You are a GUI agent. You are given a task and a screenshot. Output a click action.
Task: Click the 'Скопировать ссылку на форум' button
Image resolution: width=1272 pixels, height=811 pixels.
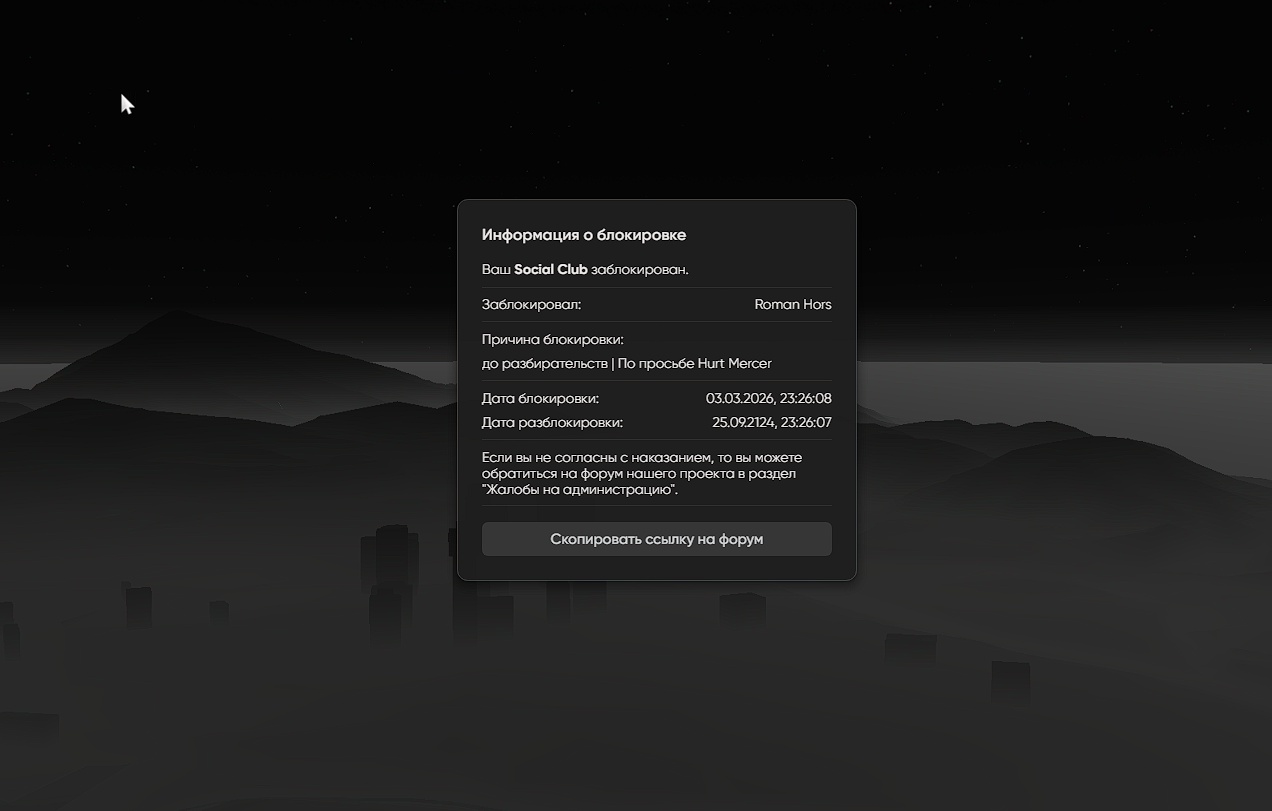tap(656, 539)
